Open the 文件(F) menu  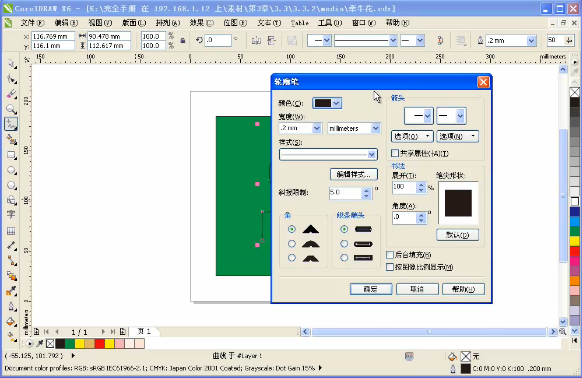click(32, 23)
